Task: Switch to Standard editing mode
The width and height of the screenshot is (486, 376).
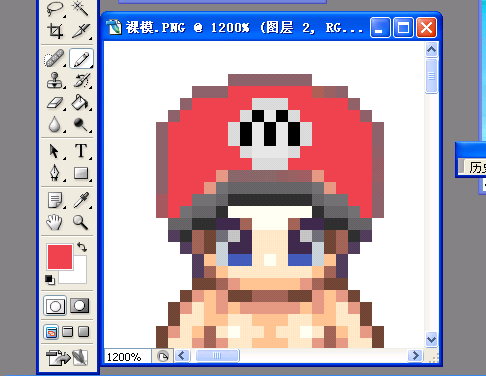Action: click(x=55, y=306)
